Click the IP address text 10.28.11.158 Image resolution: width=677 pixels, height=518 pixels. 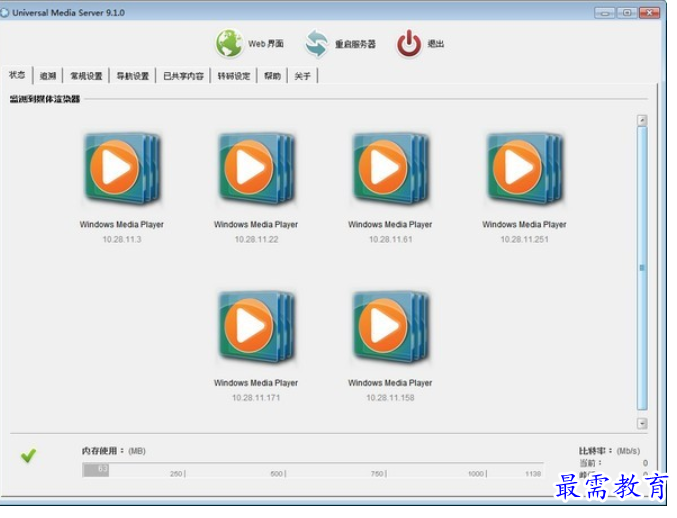(x=390, y=398)
